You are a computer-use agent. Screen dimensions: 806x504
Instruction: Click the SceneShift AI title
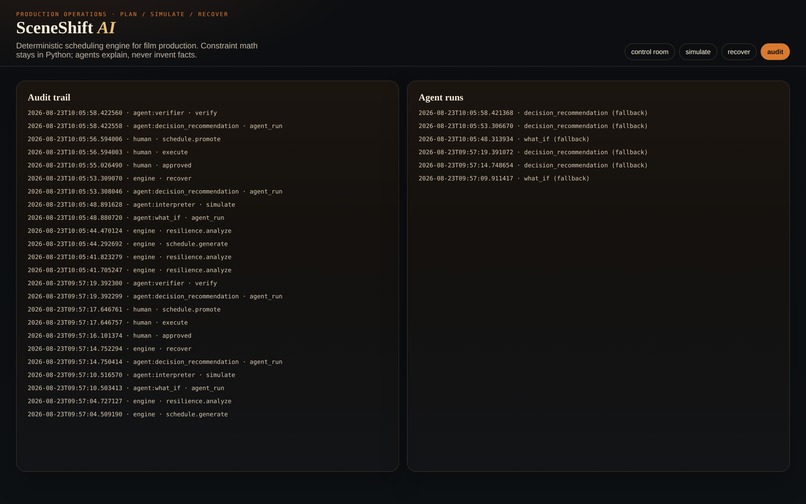tap(66, 28)
